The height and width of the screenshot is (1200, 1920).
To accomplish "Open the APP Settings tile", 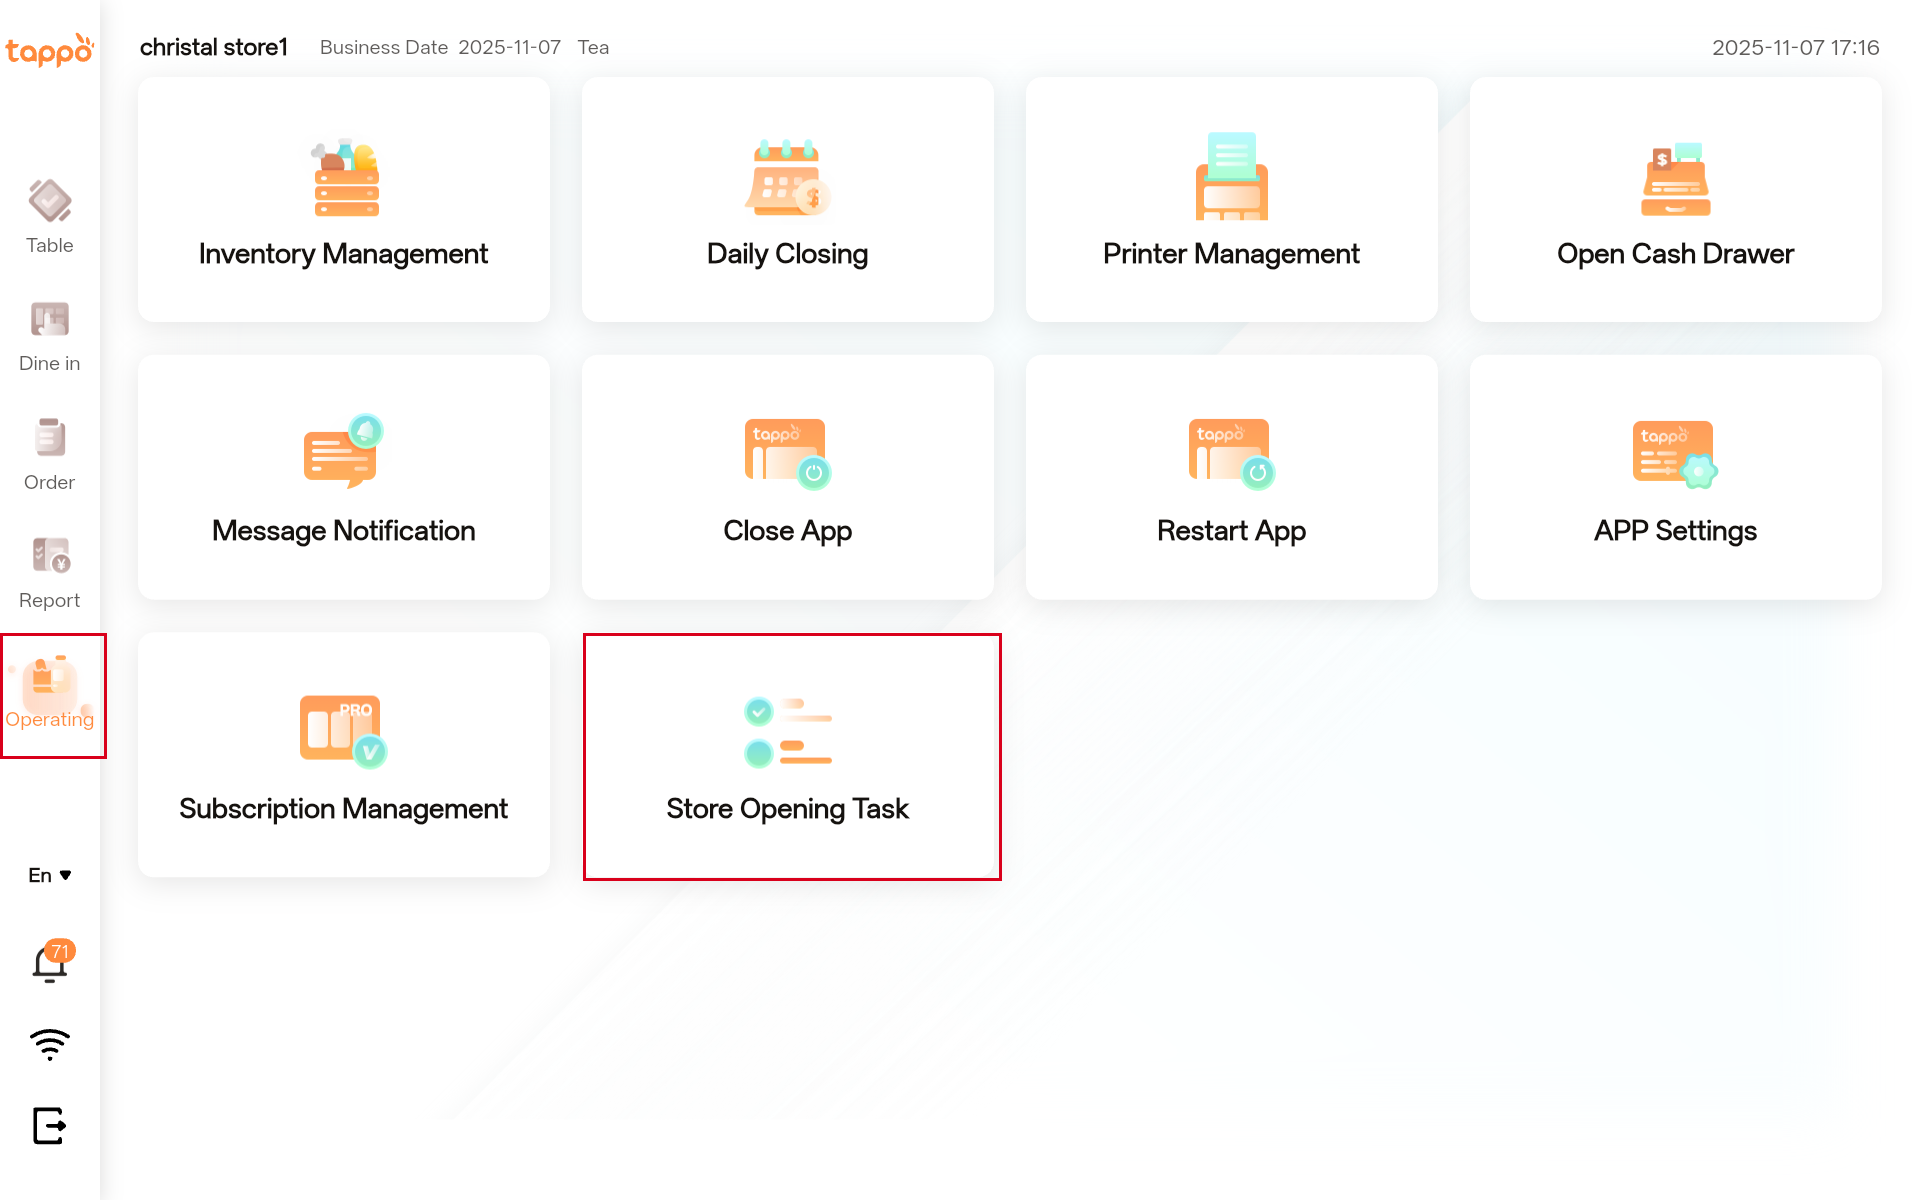I will coord(1675,478).
